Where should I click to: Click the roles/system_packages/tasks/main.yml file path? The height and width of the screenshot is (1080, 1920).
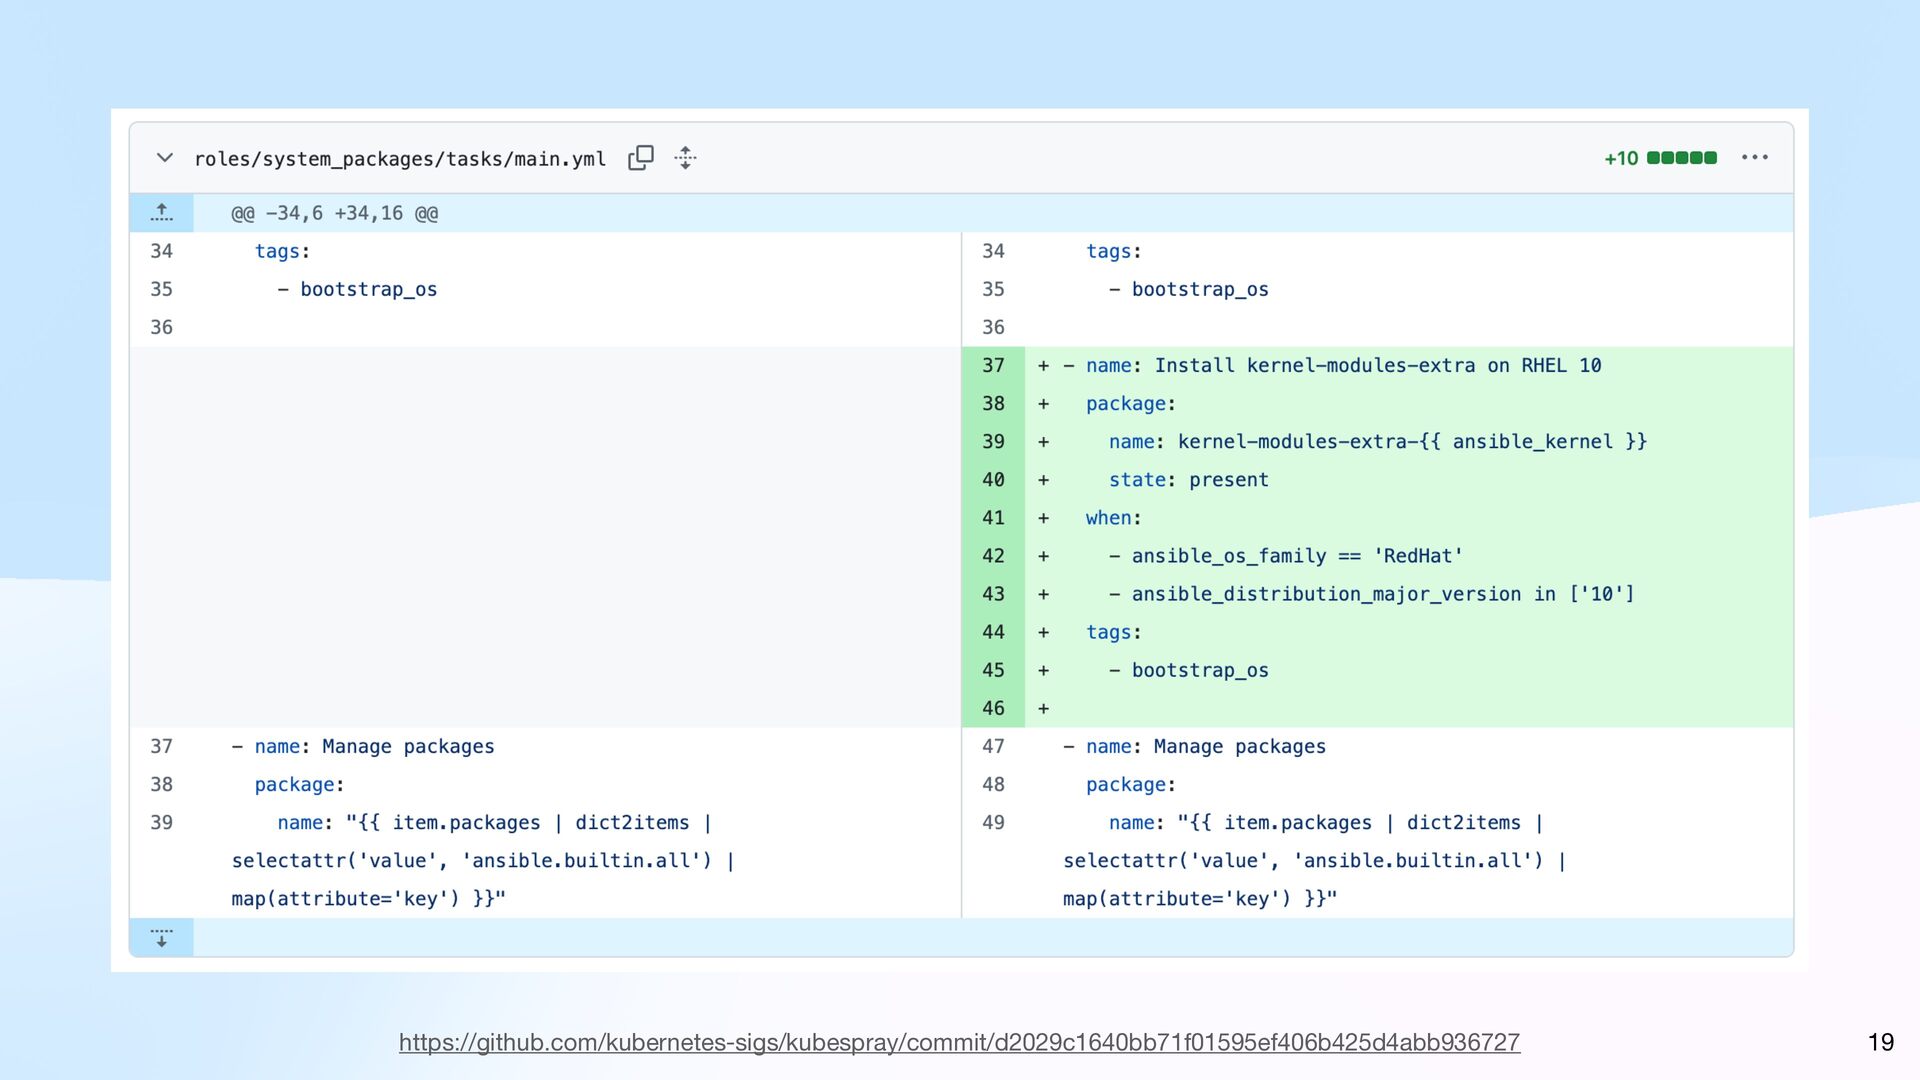[399, 159]
